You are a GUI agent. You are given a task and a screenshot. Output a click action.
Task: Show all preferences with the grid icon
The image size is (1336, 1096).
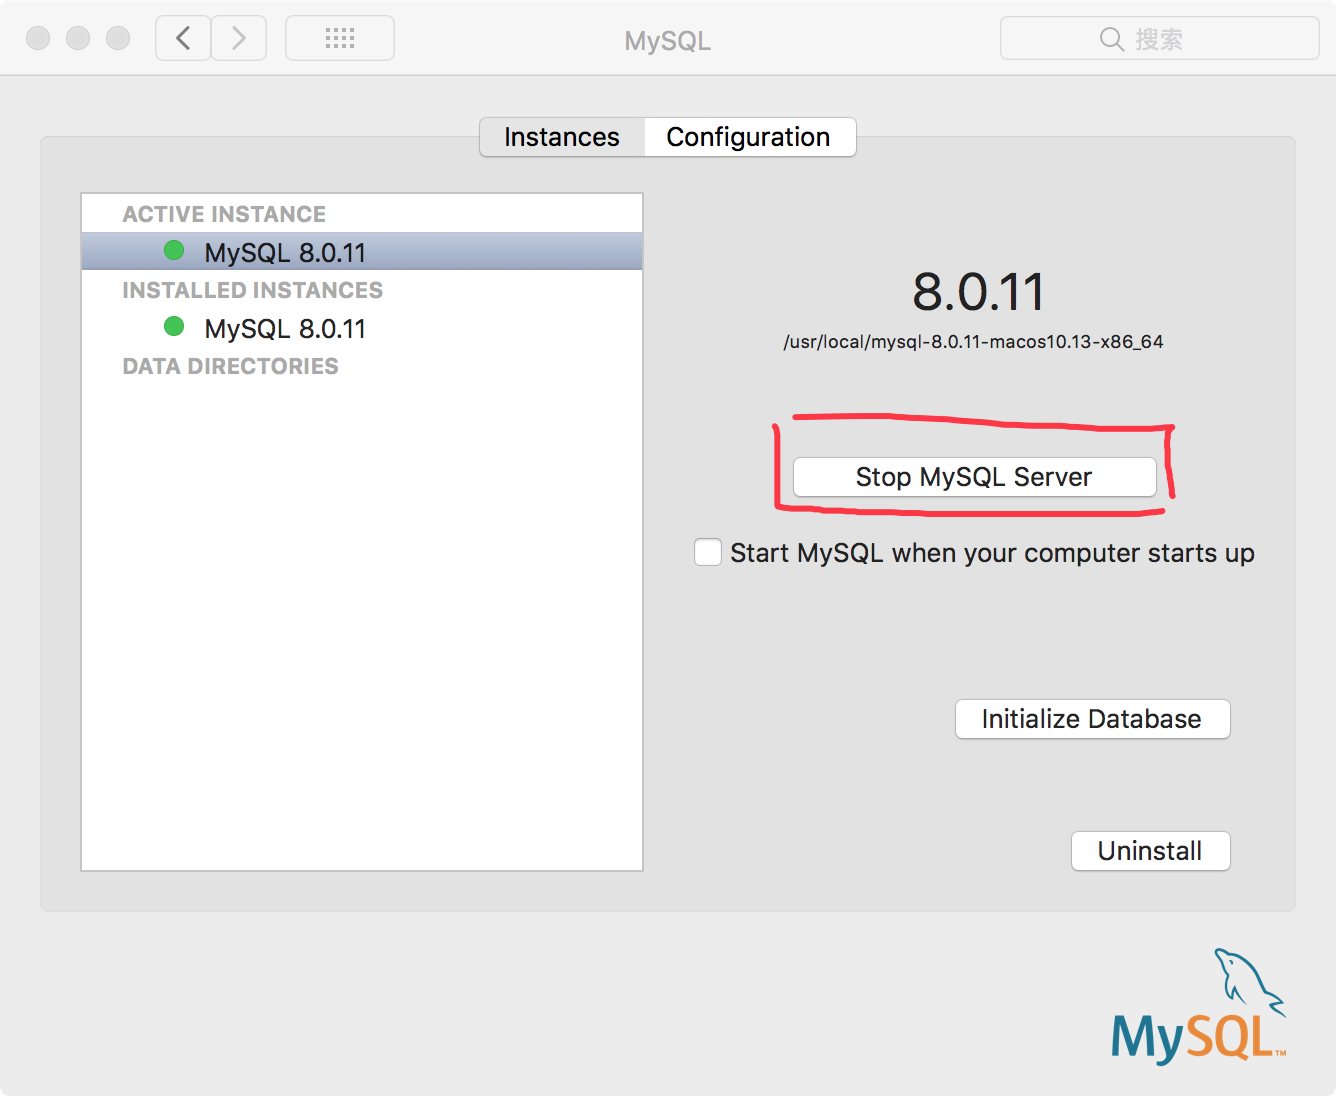point(340,38)
